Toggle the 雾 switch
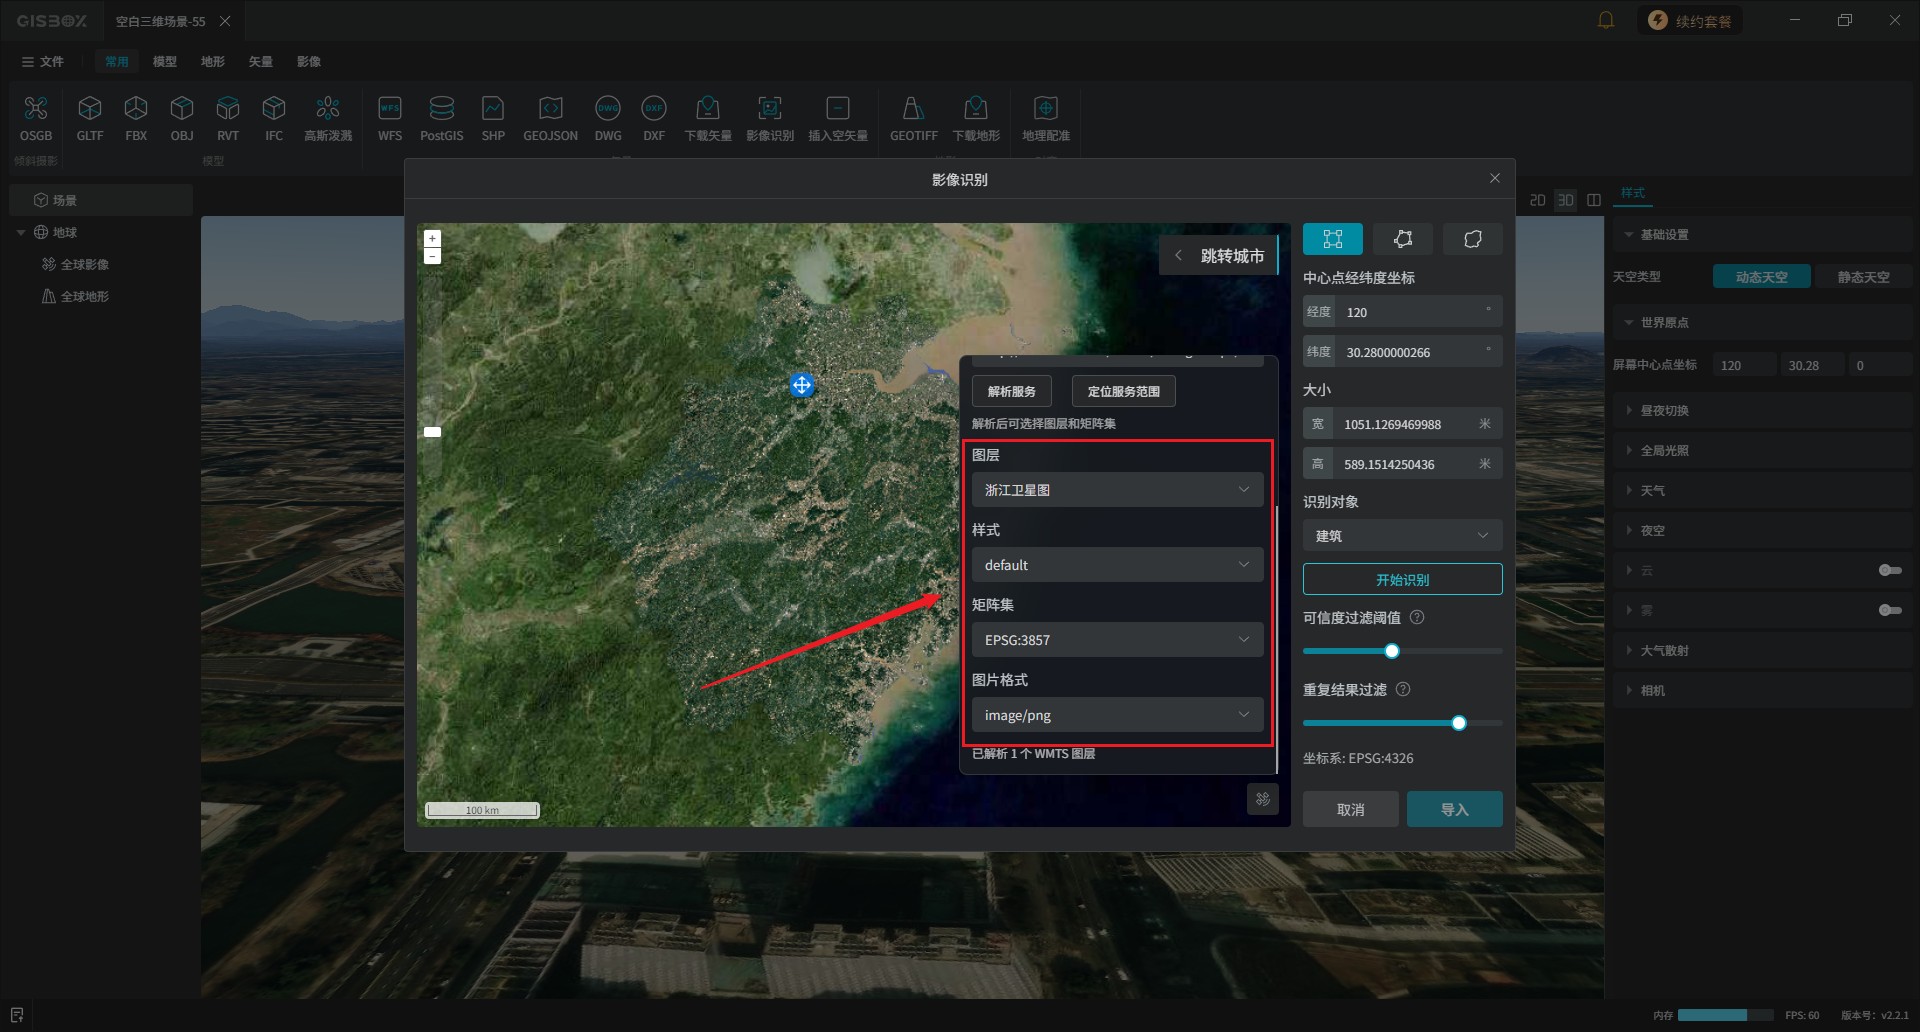The height and width of the screenshot is (1032, 1920). click(x=1889, y=610)
